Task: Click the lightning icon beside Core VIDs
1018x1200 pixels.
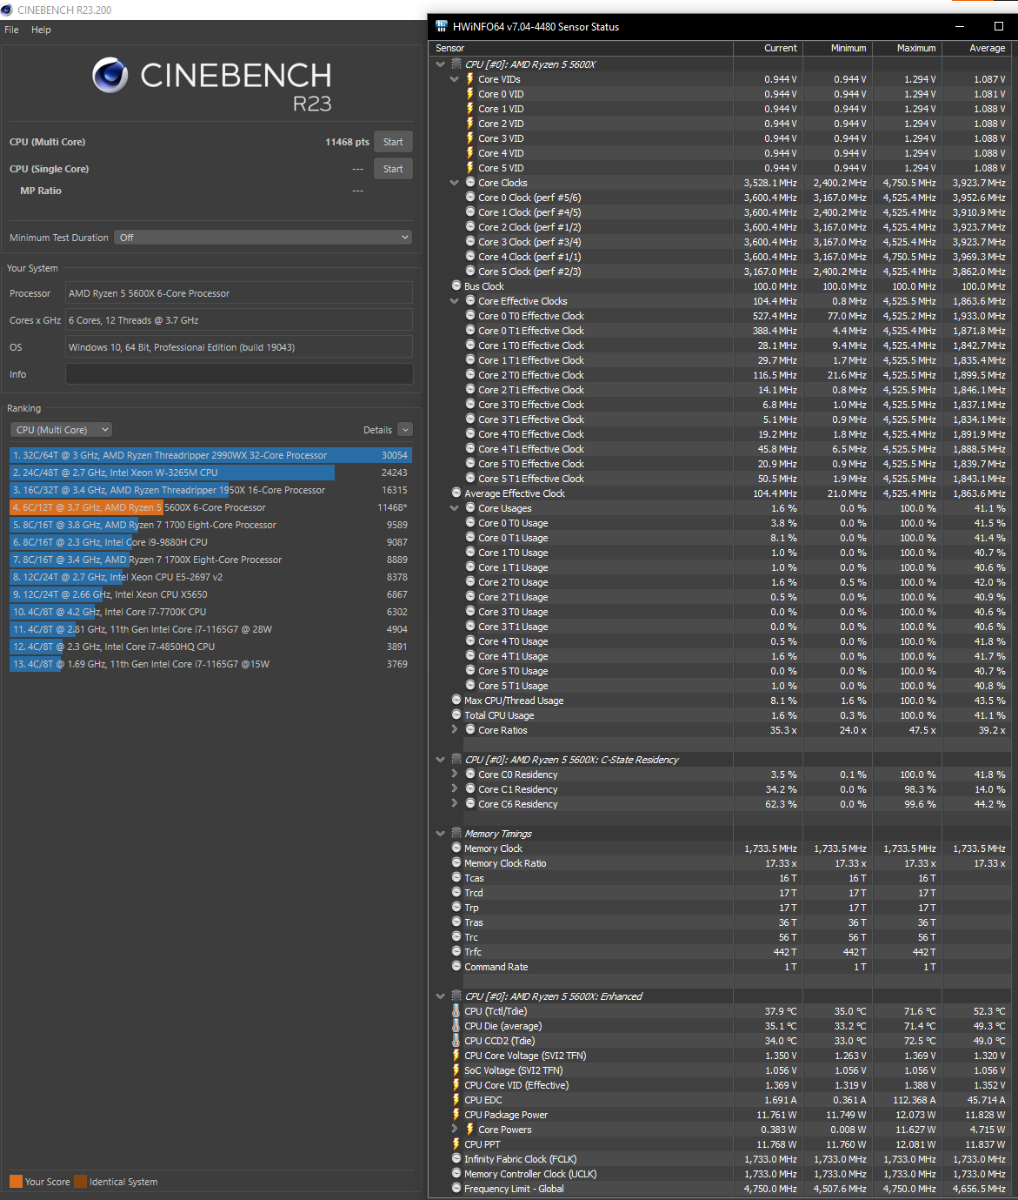Action: pyautogui.click(x=470, y=79)
